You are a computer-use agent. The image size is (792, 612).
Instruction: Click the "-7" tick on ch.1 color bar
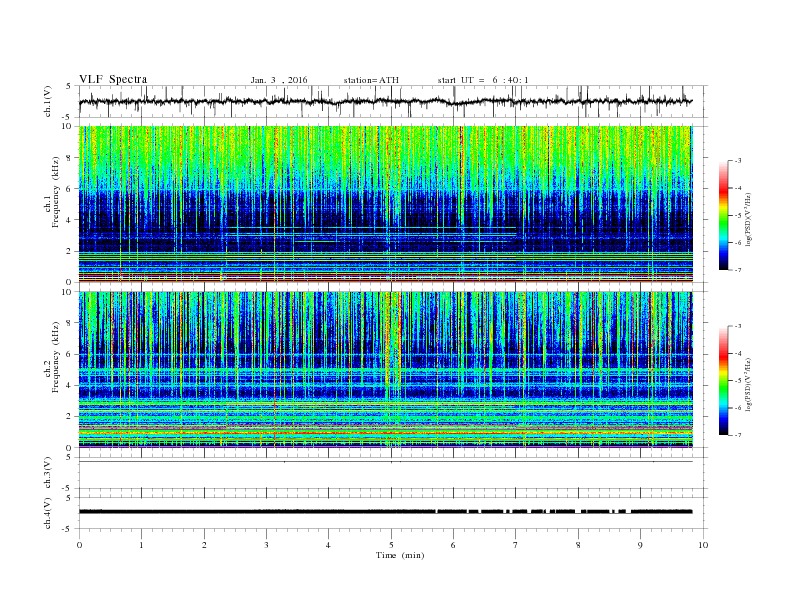click(738, 270)
